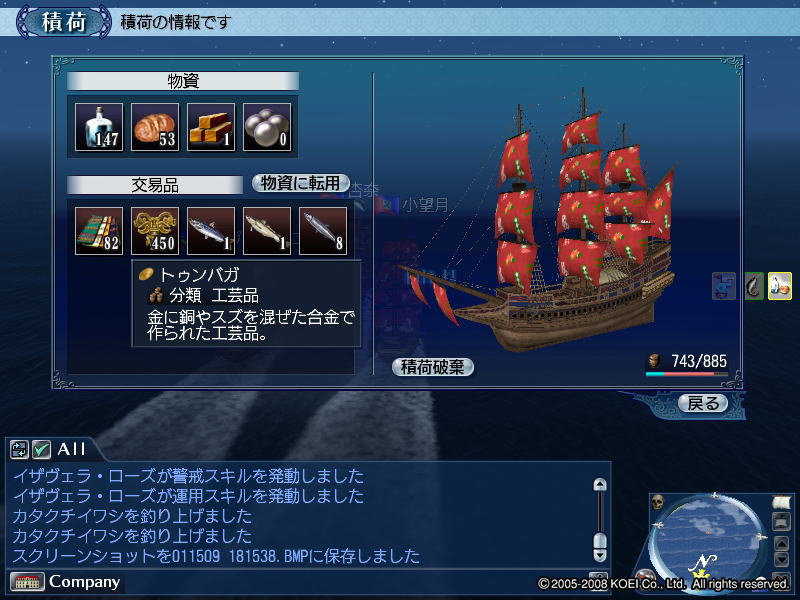Click the fishing hook skill icon

pos(754,286)
